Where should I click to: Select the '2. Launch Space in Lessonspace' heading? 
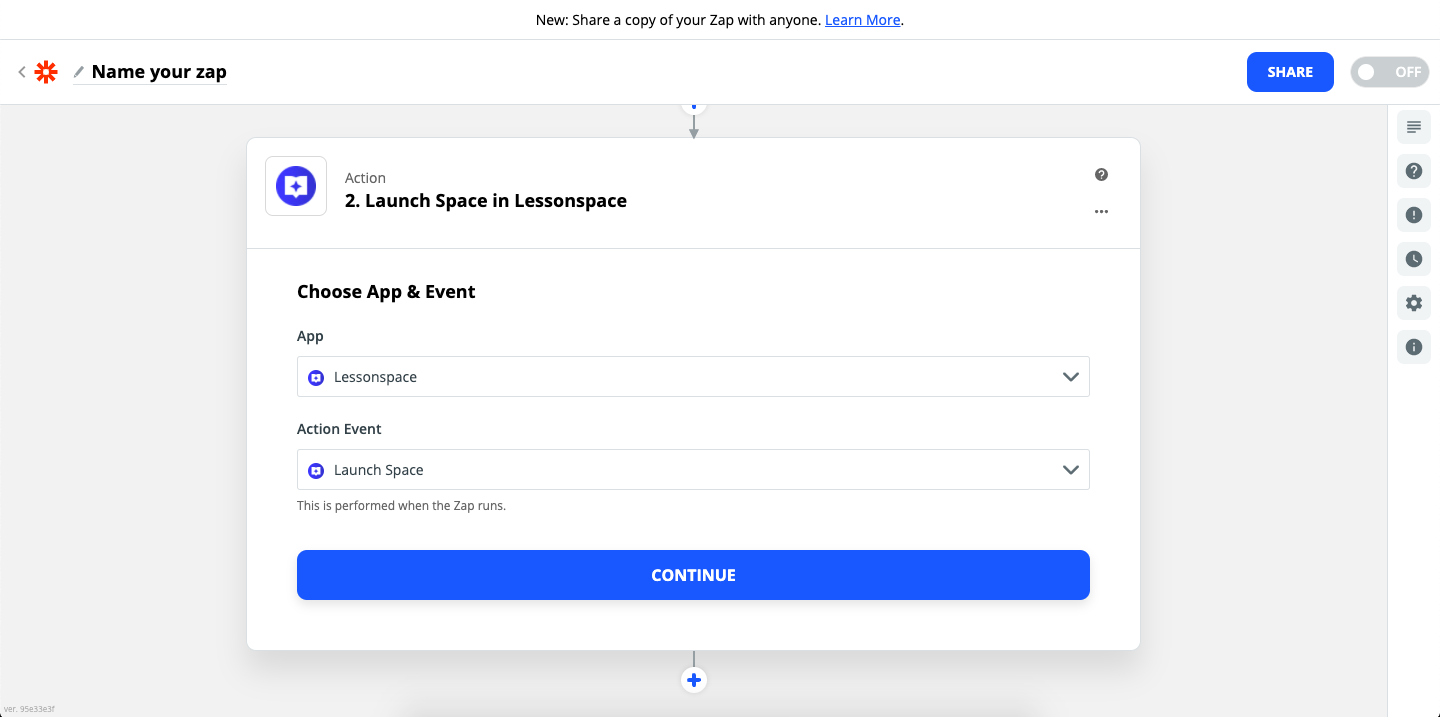tap(486, 201)
